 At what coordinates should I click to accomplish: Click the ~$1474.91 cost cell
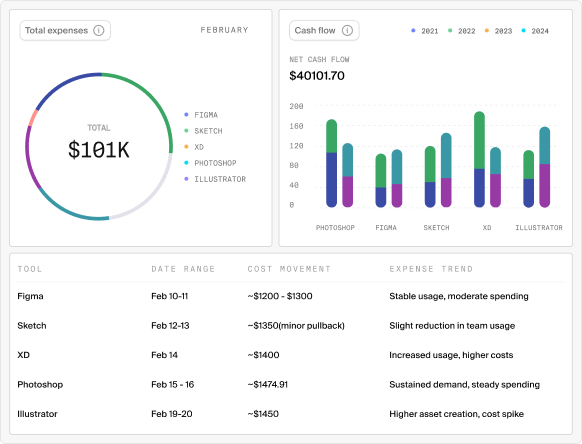click(268, 385)
